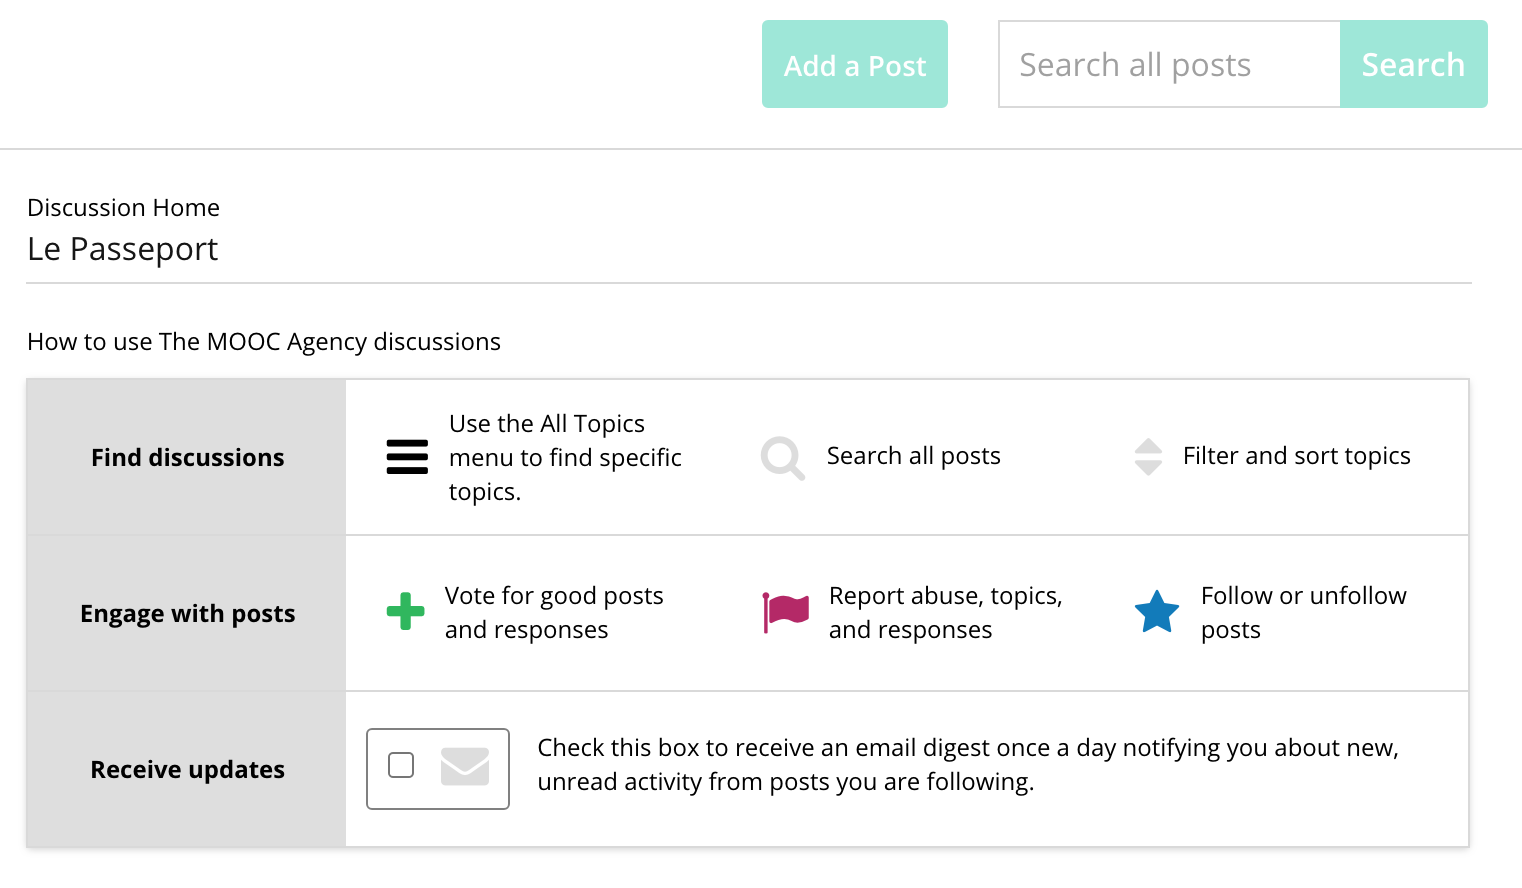Viewport: 1522px width, 888px height.
Task: Click 'Vote for good posts and responses' text
Action: (553, 612)
